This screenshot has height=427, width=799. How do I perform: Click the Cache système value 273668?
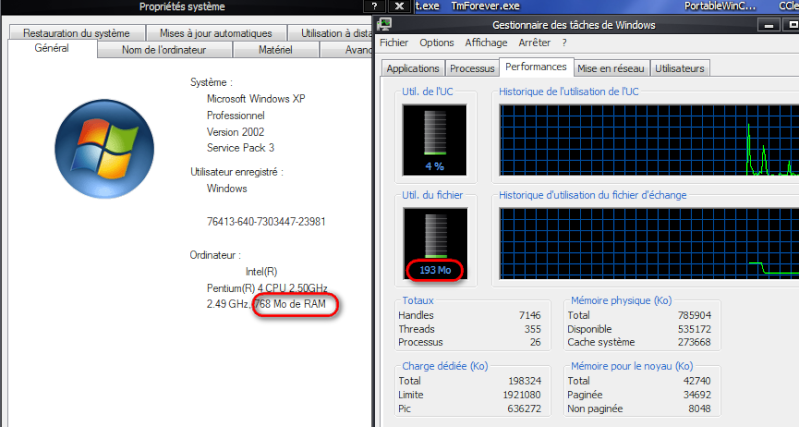tap(694, 342)
